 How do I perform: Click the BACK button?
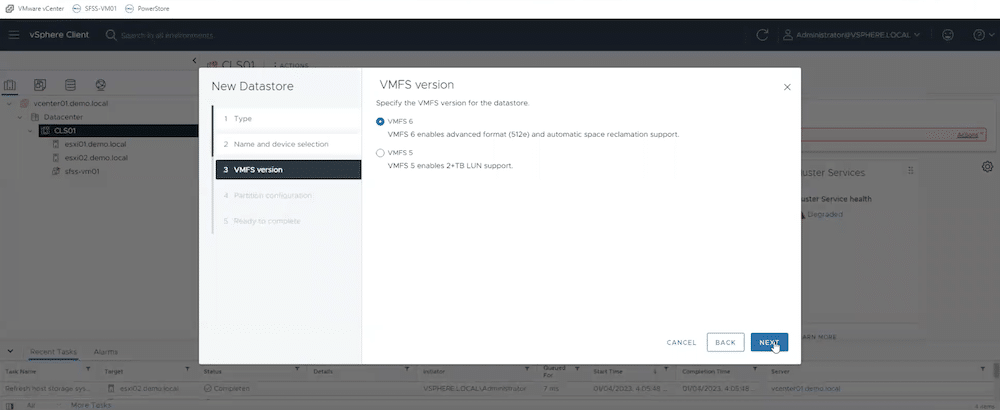726,342
